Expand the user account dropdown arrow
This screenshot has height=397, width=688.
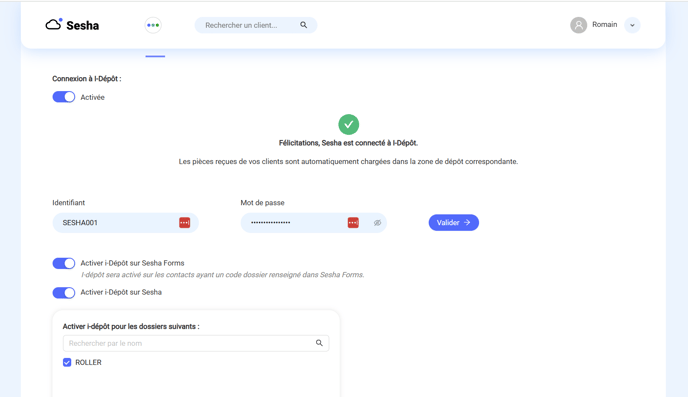[x=632, y=25]
